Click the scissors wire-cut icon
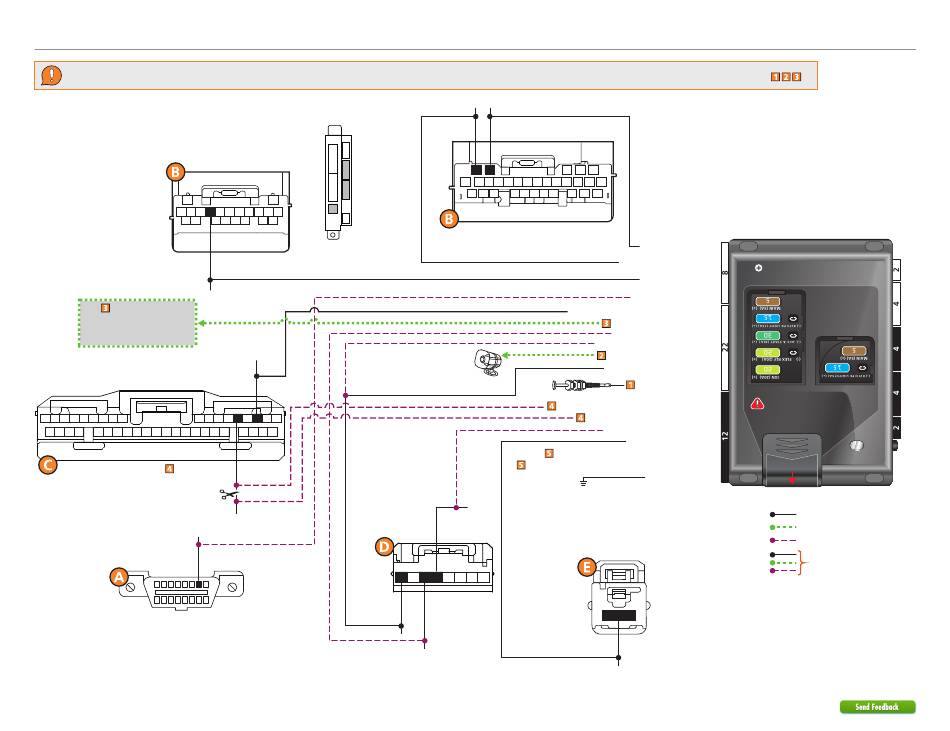 click(x=228, y=495)
